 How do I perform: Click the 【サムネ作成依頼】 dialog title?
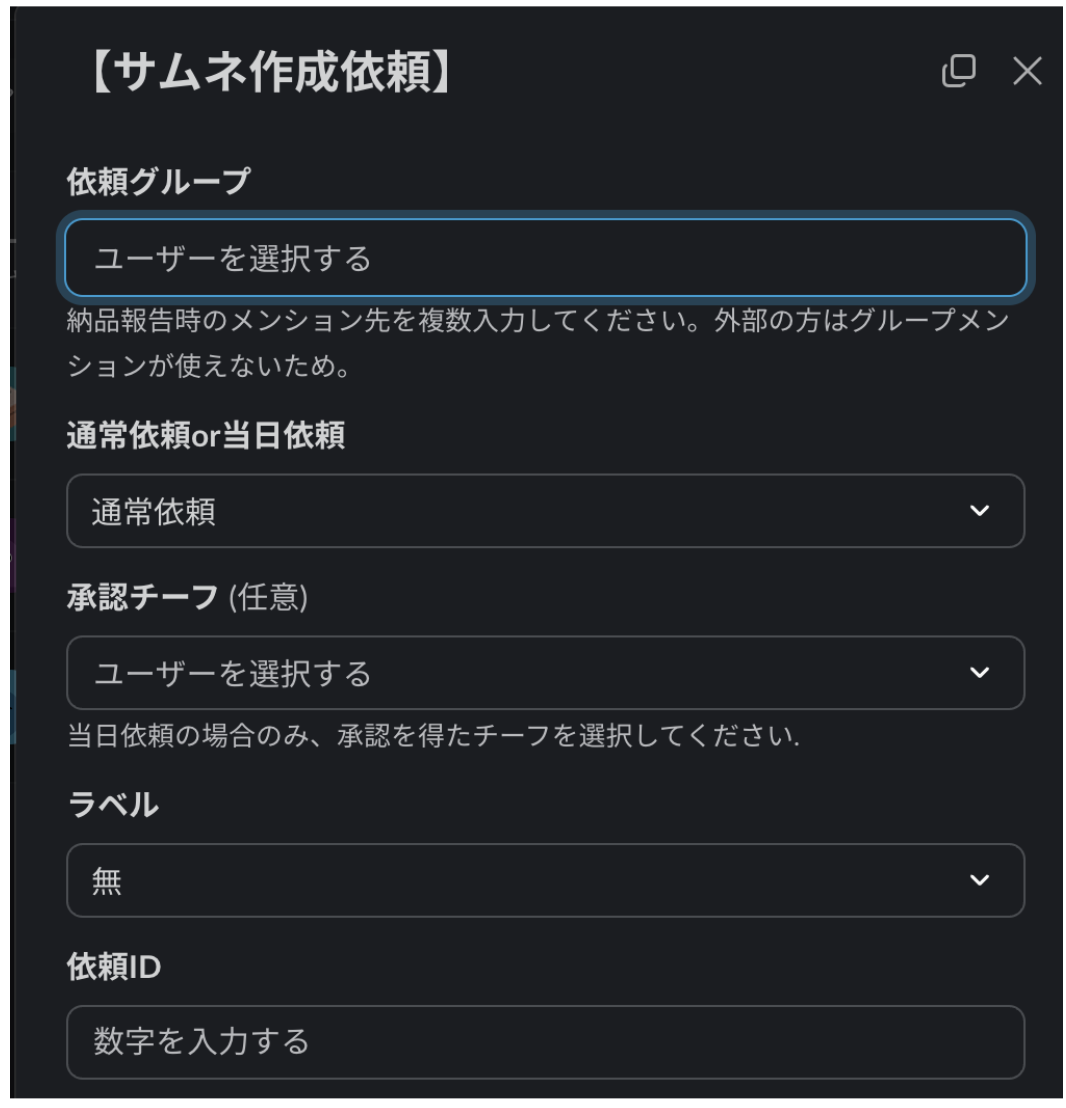pyautogui.click(x=270, y=74)
